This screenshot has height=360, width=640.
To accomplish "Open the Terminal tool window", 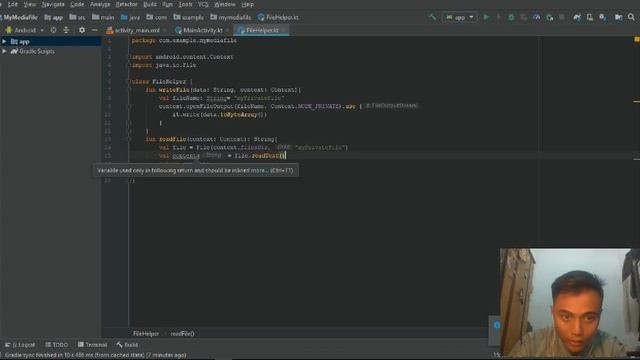I will click(92, 345).
